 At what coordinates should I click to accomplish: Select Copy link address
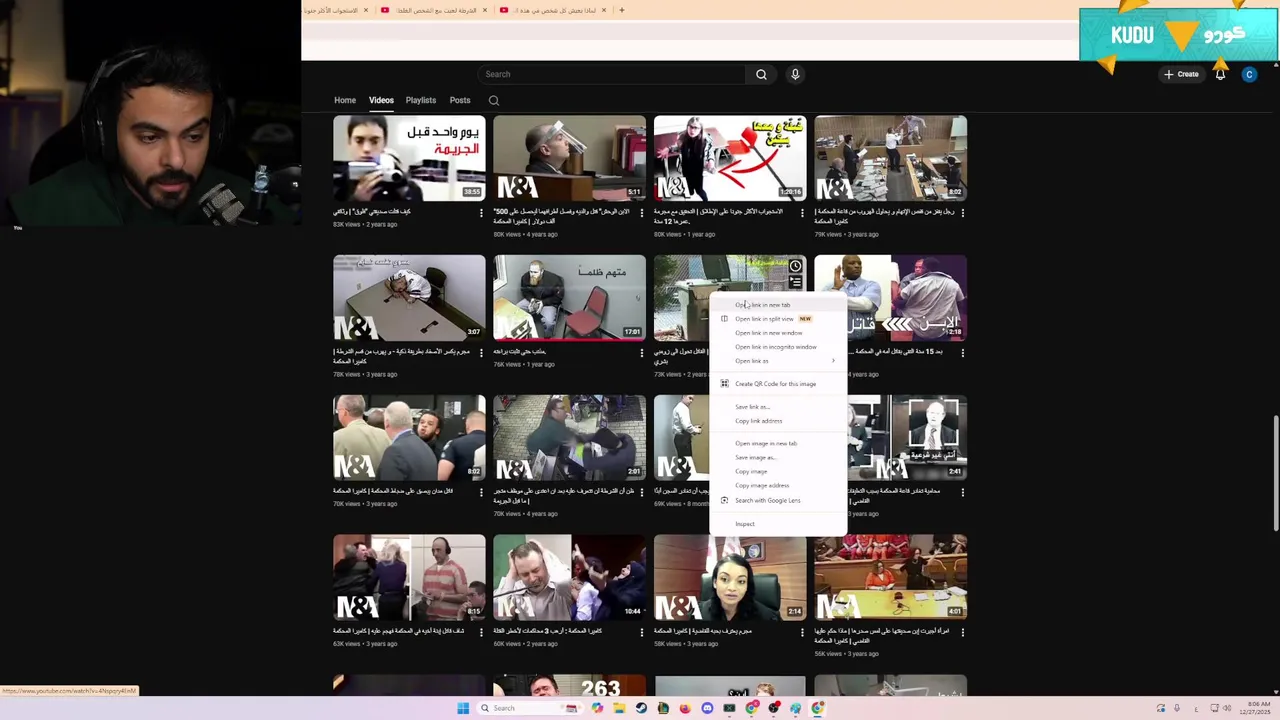[778, 421]
